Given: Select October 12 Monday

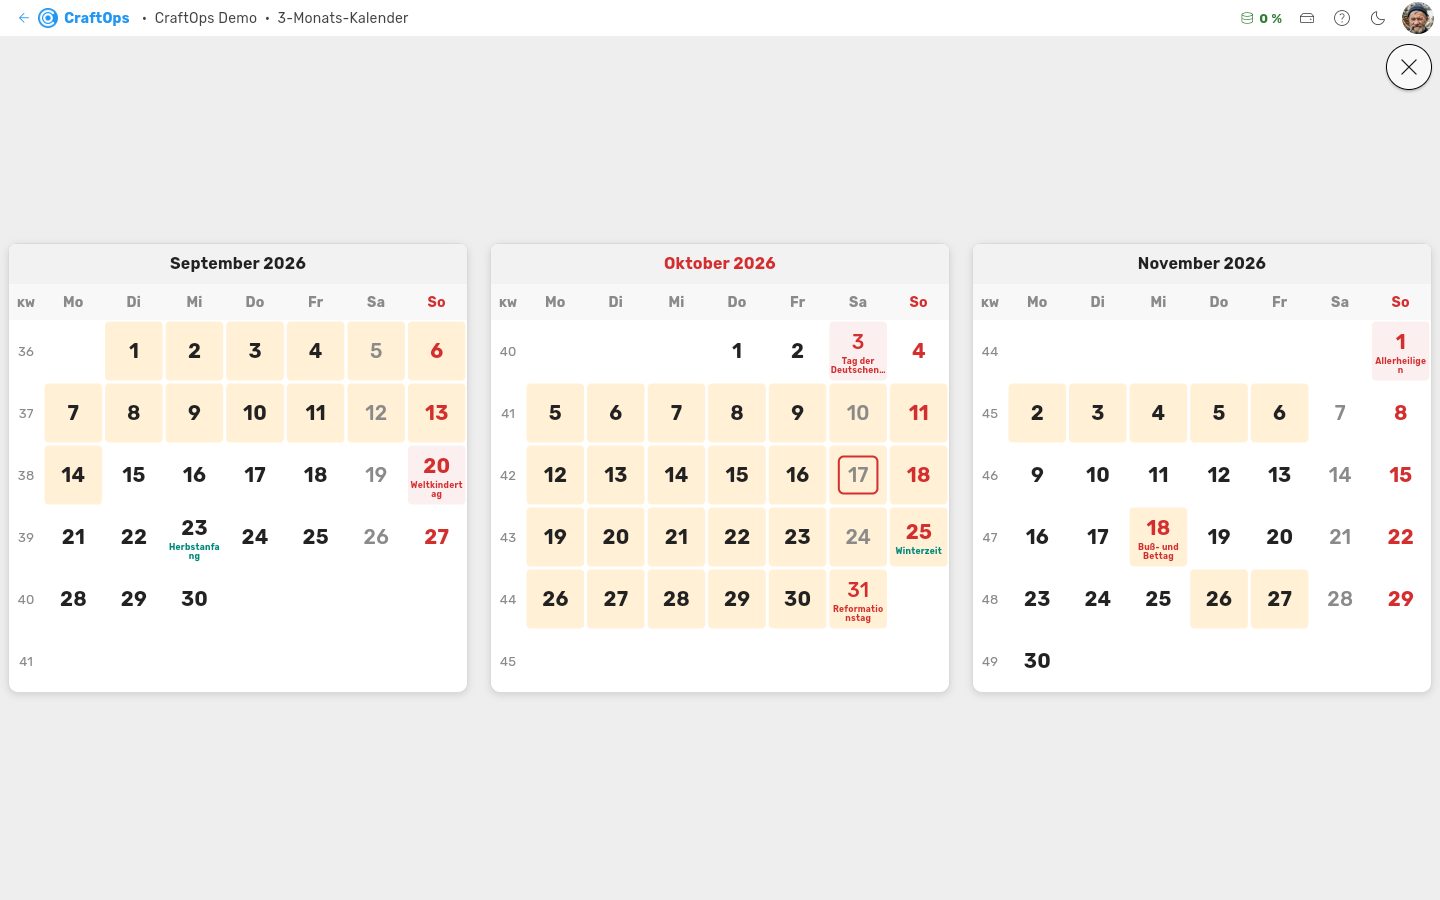Looking at the screenshot, I should (x=555, y=475).
